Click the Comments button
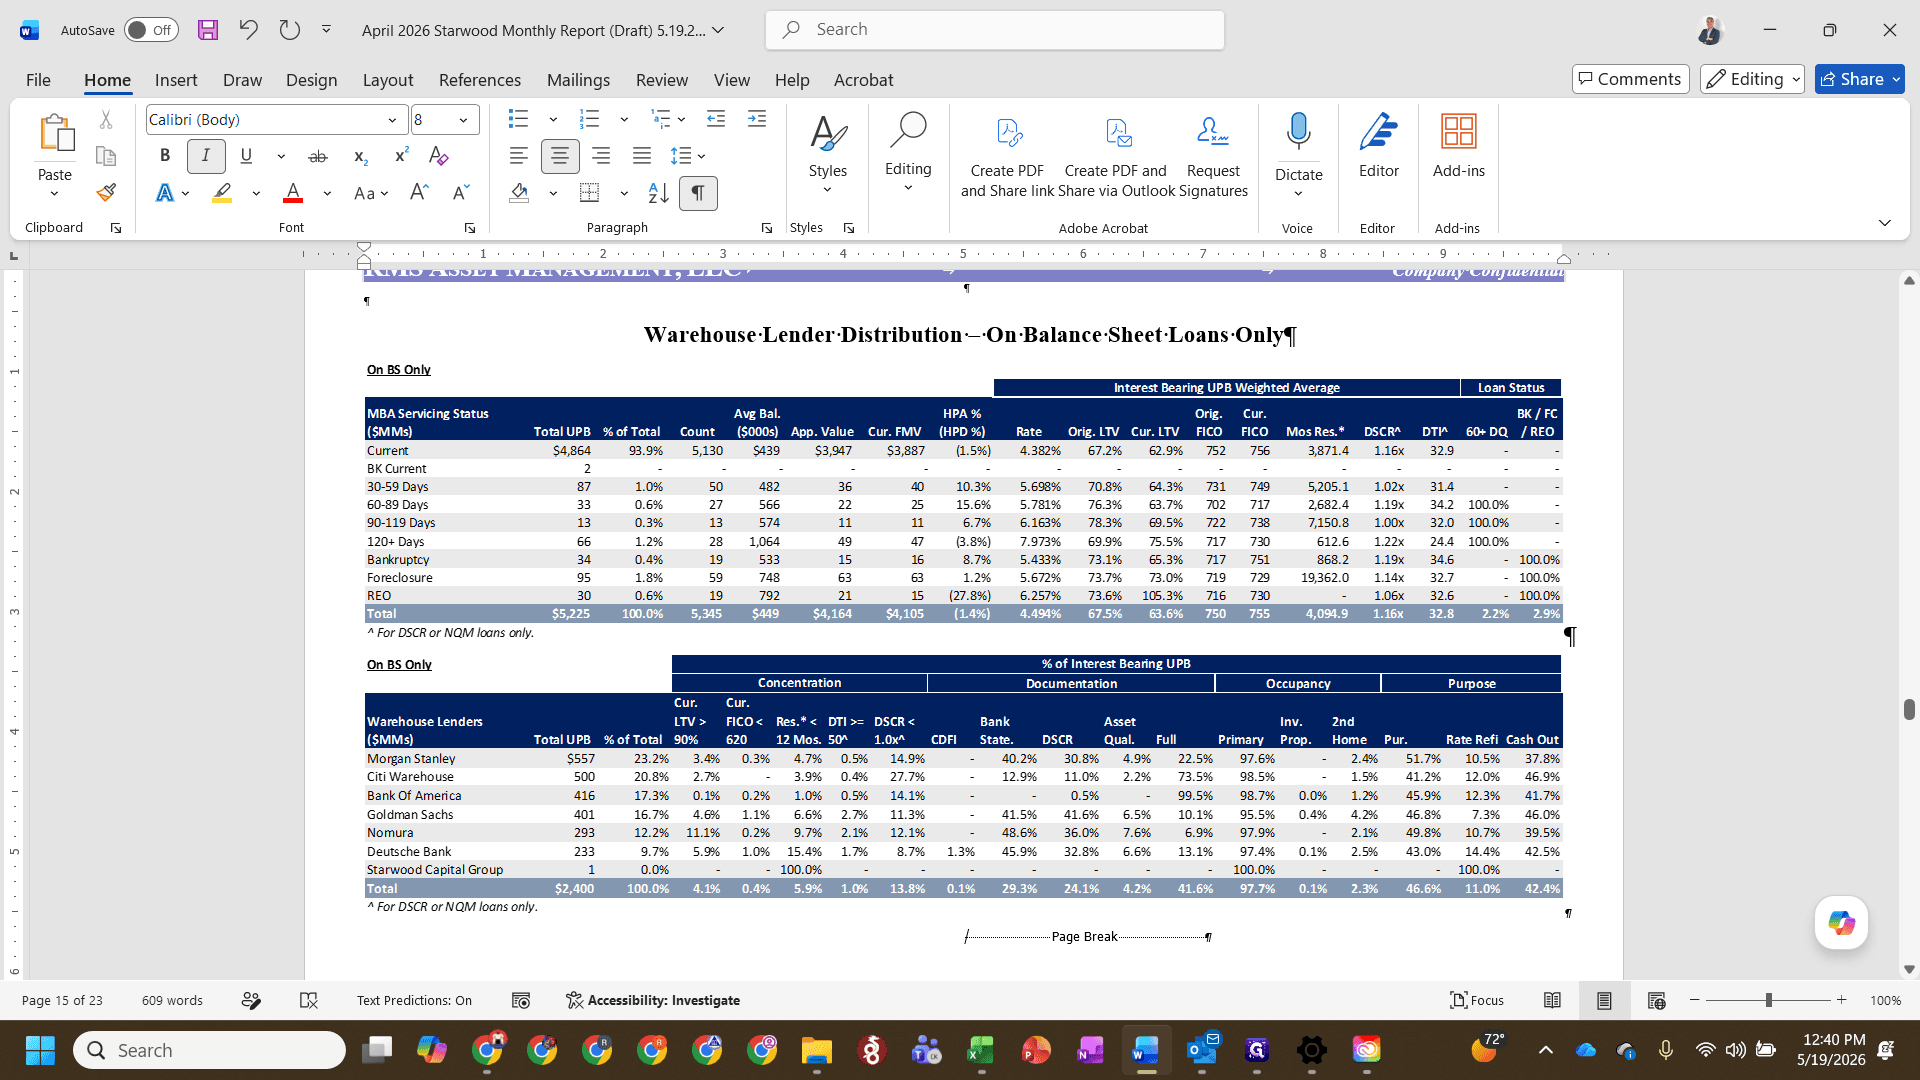This screenshot has height=1080, width=1920. (1630, 79)
